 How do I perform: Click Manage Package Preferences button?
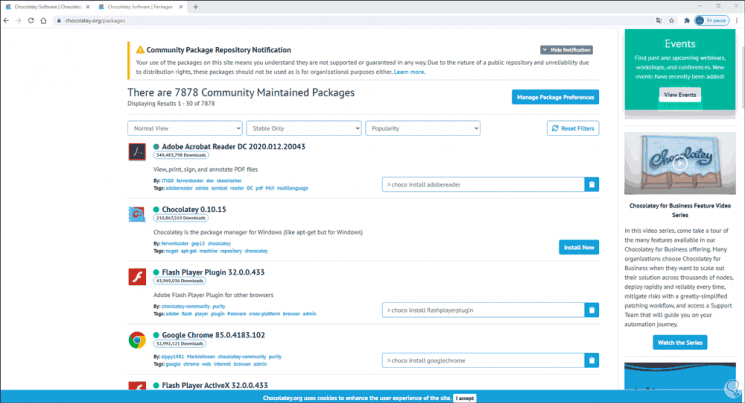coord(555,97)
